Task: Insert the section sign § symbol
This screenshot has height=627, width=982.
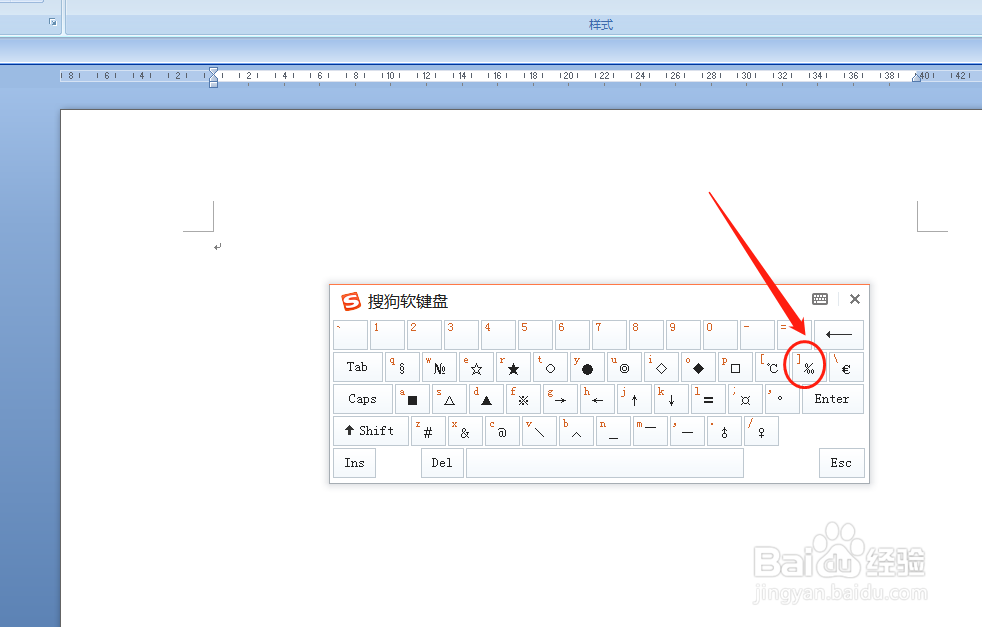Action: pyautogui.click(x=402, y=367)
